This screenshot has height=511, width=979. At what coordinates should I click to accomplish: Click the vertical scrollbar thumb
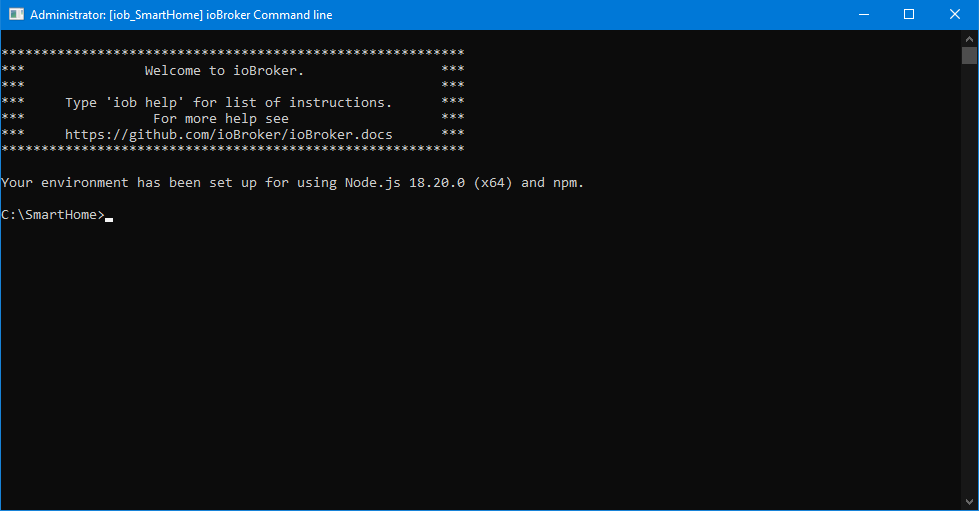click(969, 55)
